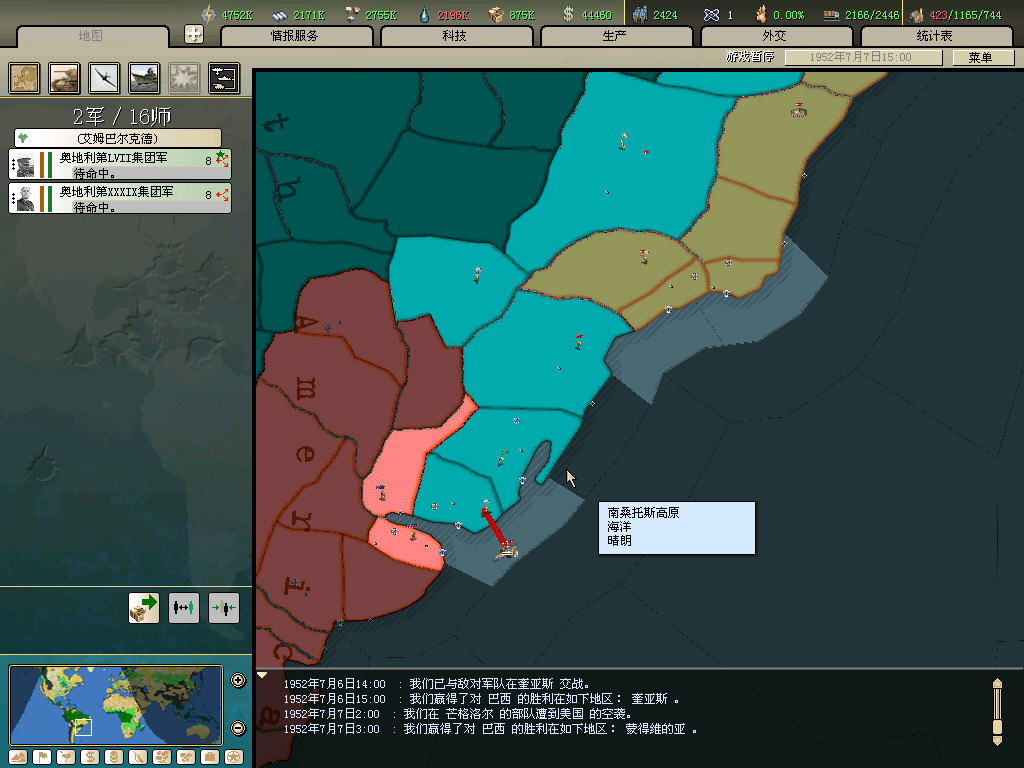Select the 地图 map tab
This screenshot has height=768, width=1024.
tap(91, 36)
